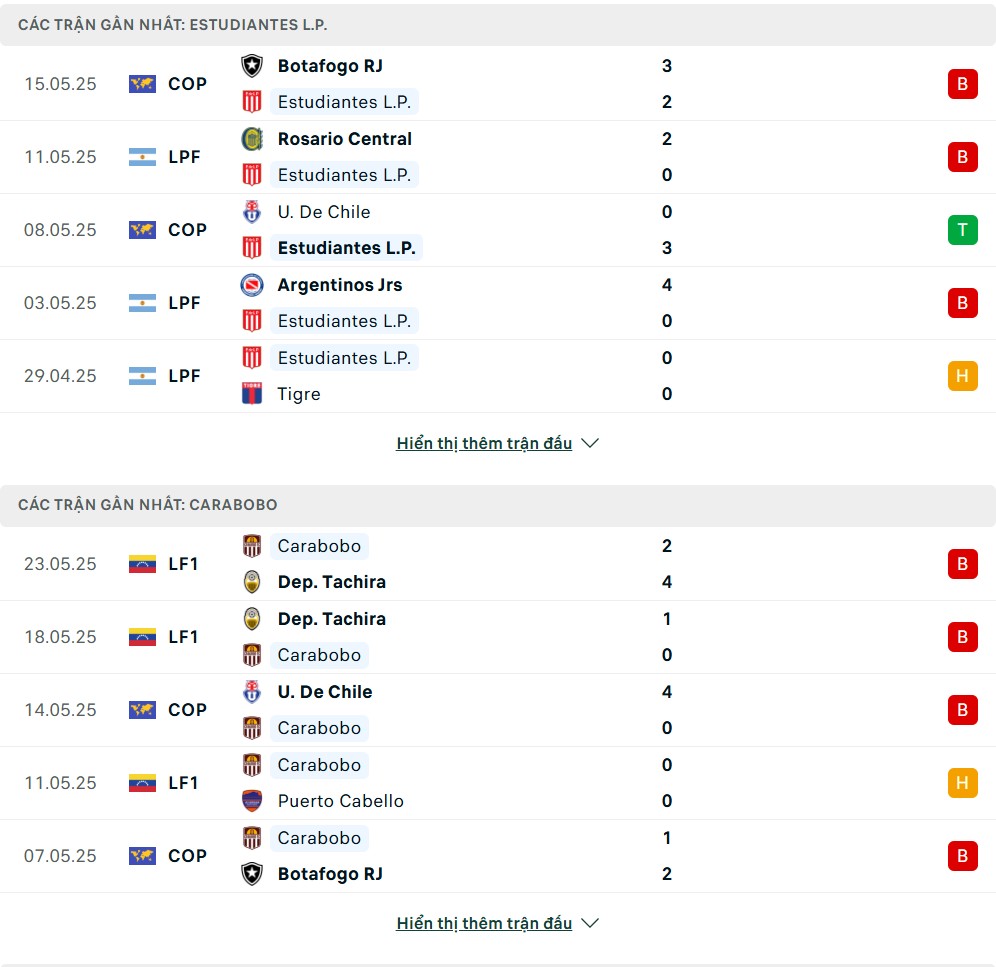Open the U. De Chile team name on 08.05.25
Image resolution: width=996 pixels, height=967 pixels.
(x=324, y=212)
